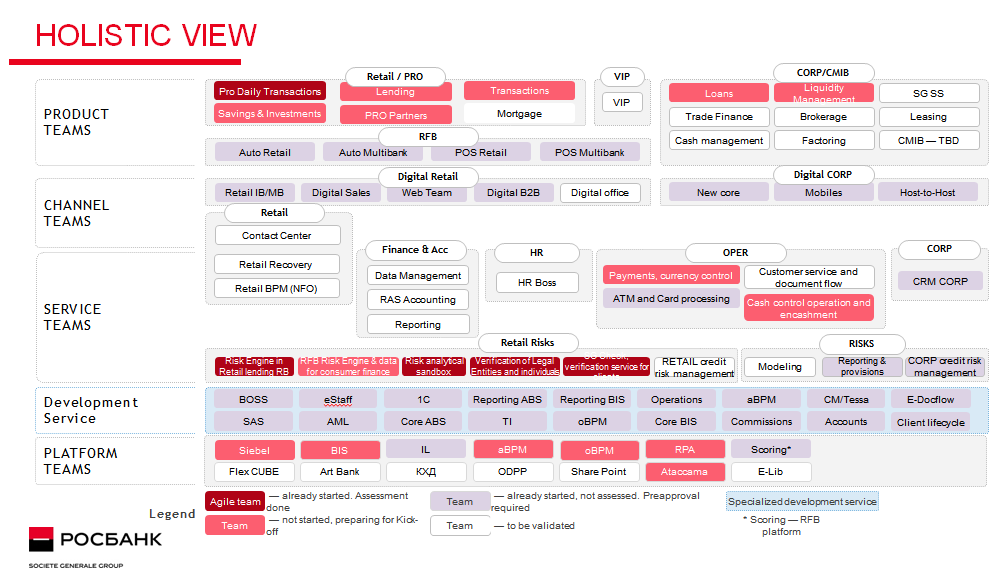Click the Rosbank logo icon
1004x574 pixels.
pos(41,541)
